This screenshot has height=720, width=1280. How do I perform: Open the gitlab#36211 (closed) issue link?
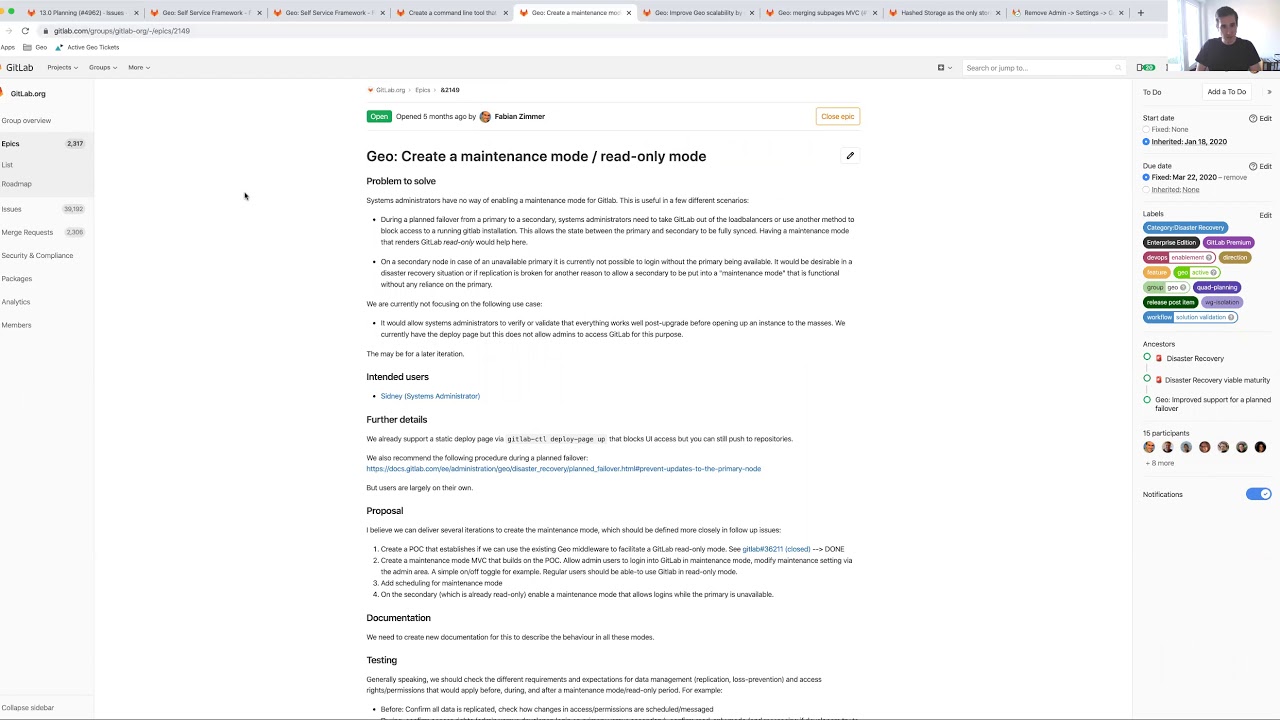[776, 549]
